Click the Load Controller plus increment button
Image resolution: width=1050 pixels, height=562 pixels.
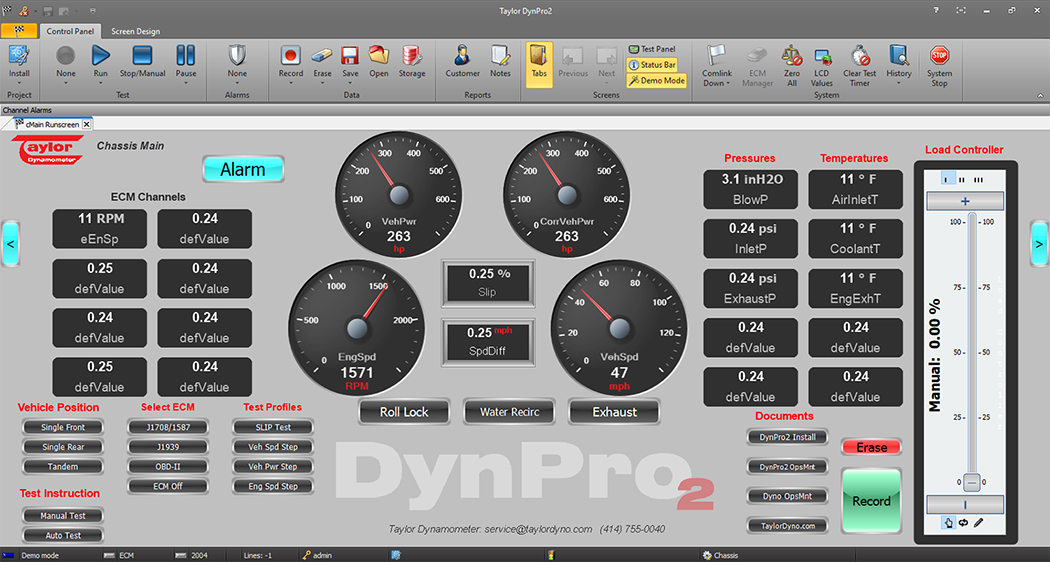point(965,201)
